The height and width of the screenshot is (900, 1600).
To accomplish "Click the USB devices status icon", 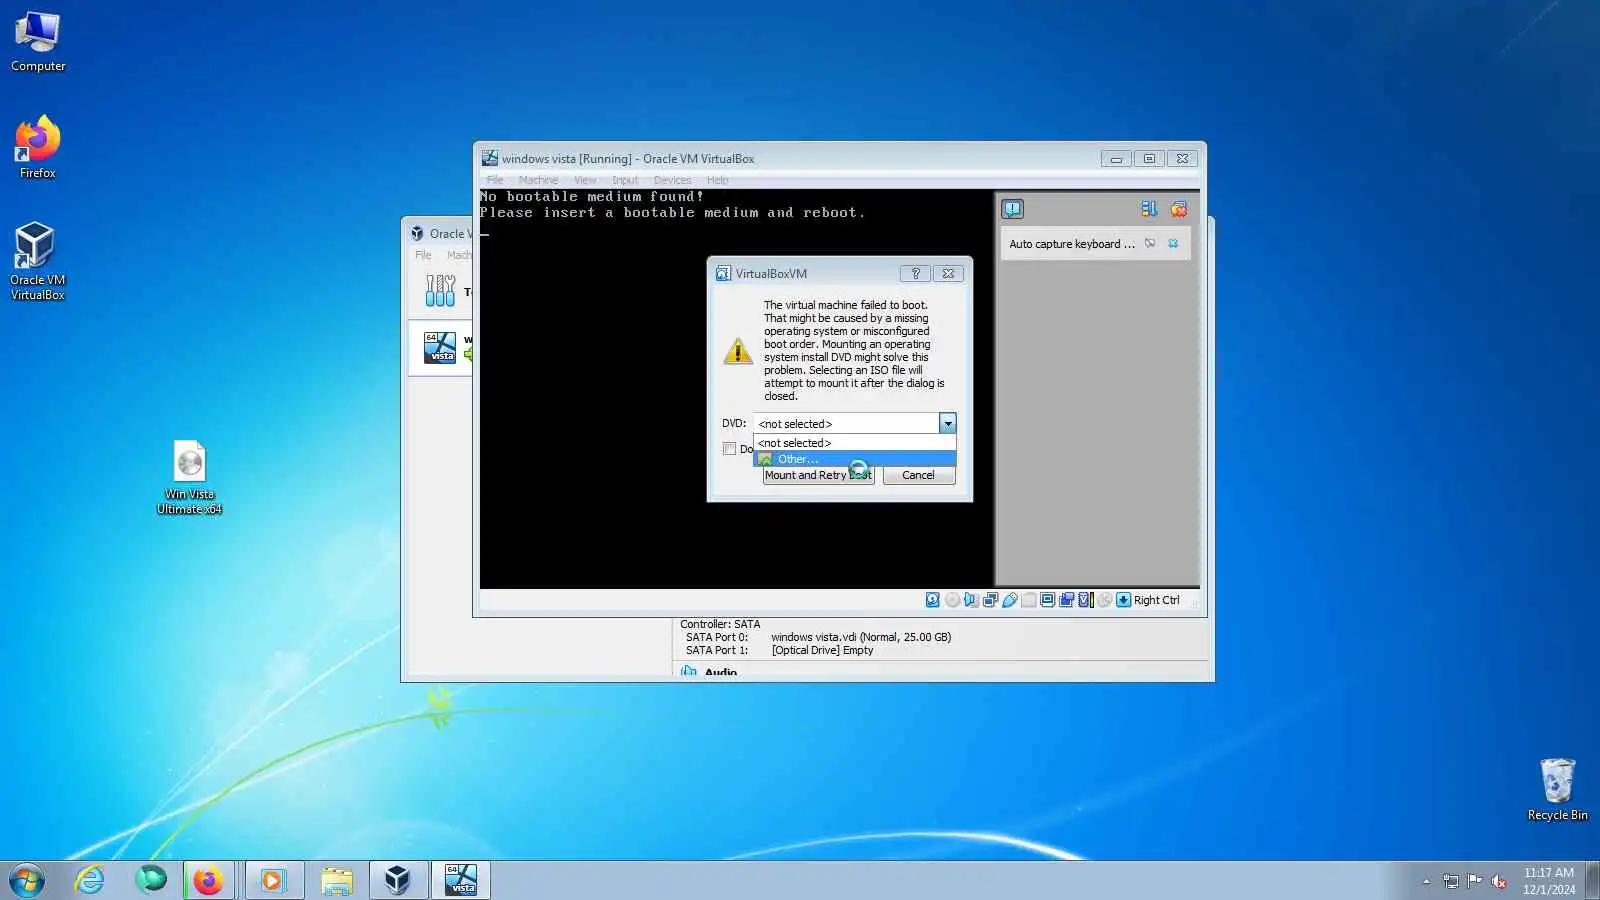I will (1010, 600).
